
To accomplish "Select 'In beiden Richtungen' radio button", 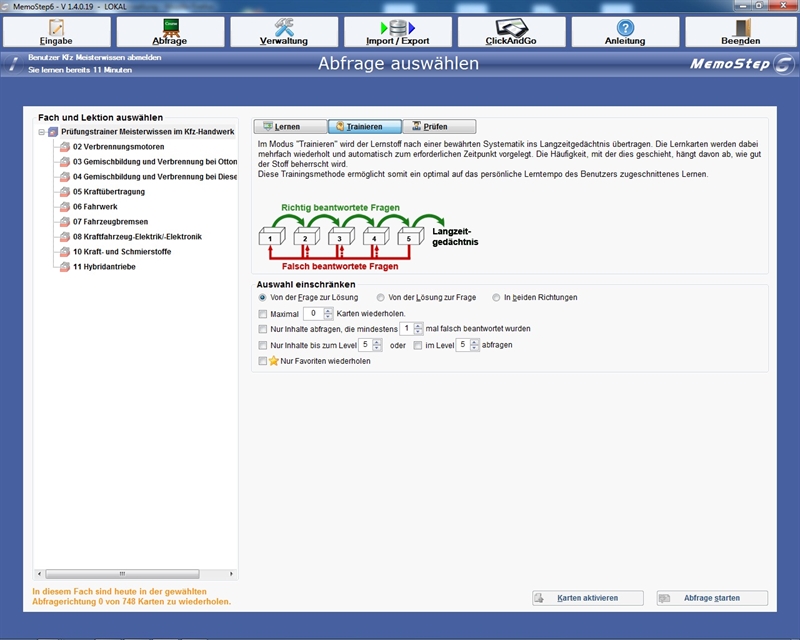I will tap(496, 298).
